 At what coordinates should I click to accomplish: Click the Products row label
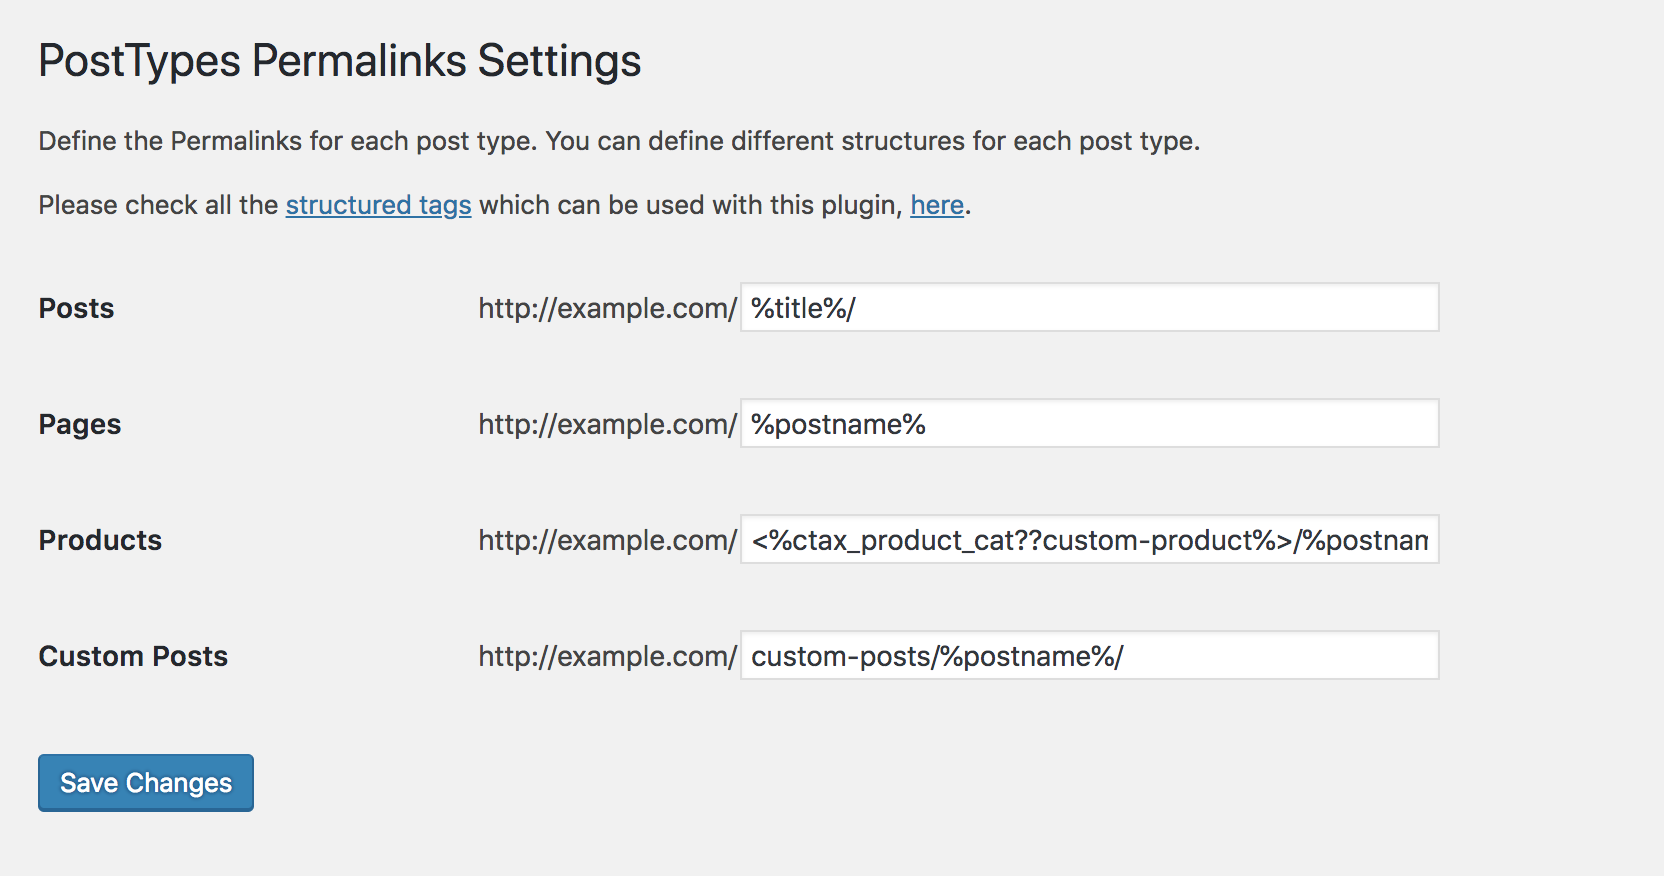point(100,540)
